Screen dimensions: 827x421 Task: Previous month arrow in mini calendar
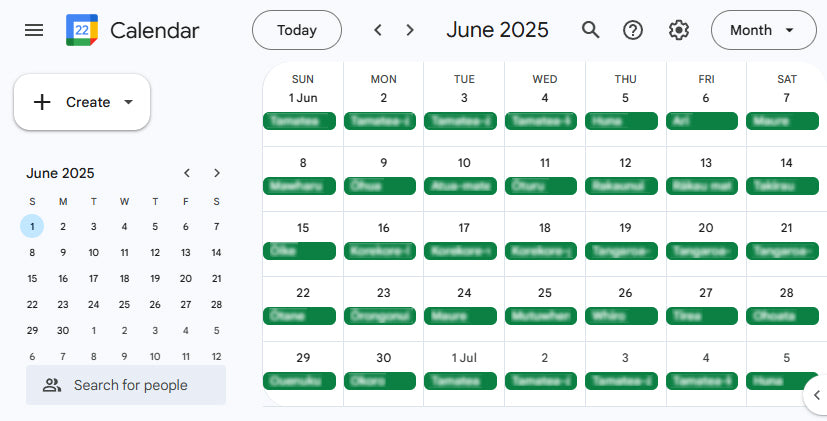point(187,173)
